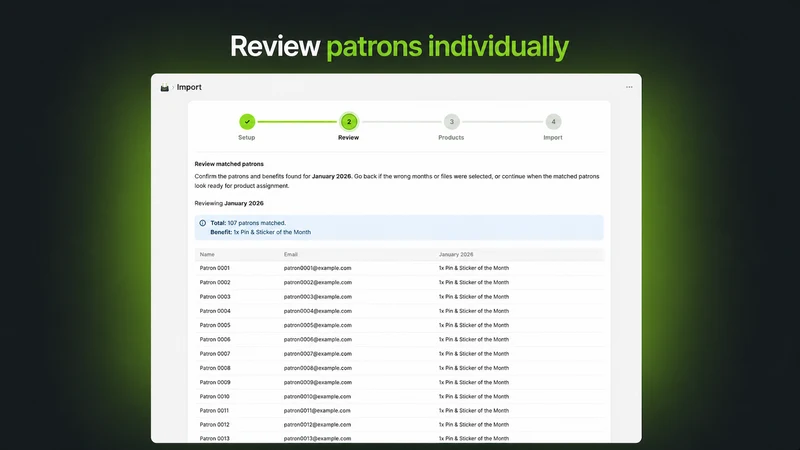Click the Import breadcrumb label
This screenshot has width=800, height=450.
[x=189, y=87]
